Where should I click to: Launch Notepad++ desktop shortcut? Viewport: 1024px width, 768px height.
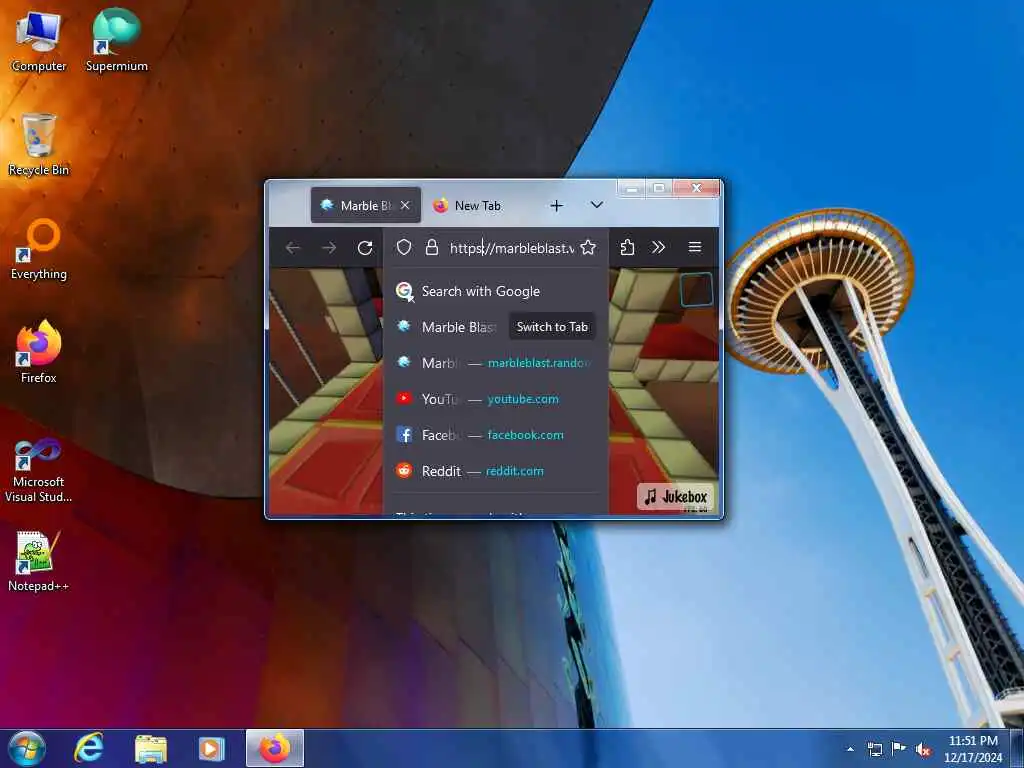coord(39,562)
